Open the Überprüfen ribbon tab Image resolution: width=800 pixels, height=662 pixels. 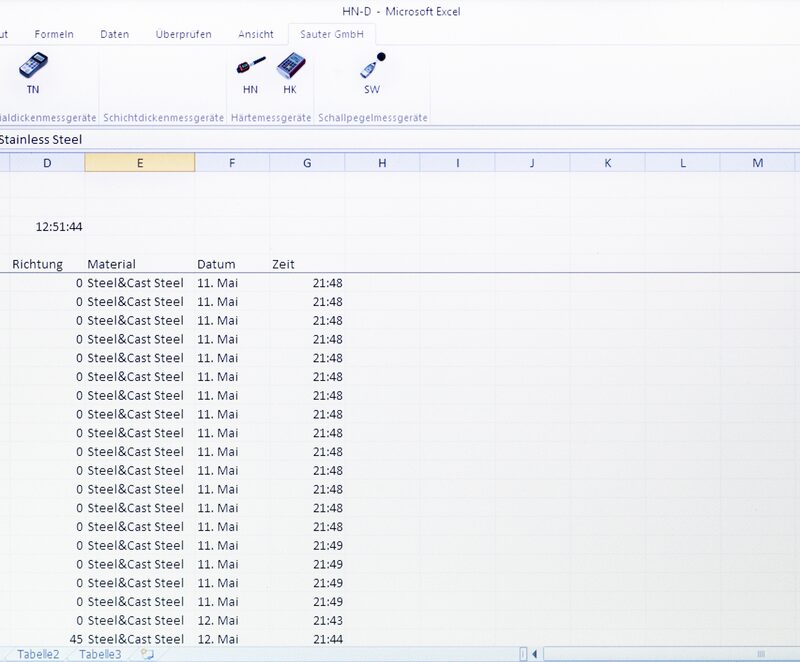182,33
